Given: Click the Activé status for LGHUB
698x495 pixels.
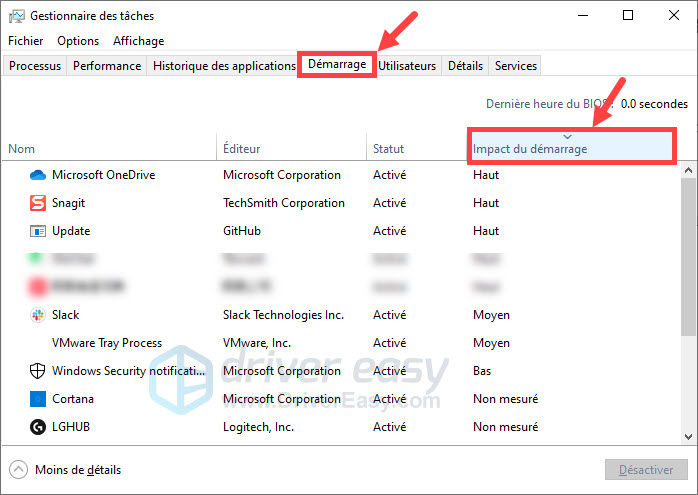Looking at the screenshot, I should pos(390,427).
